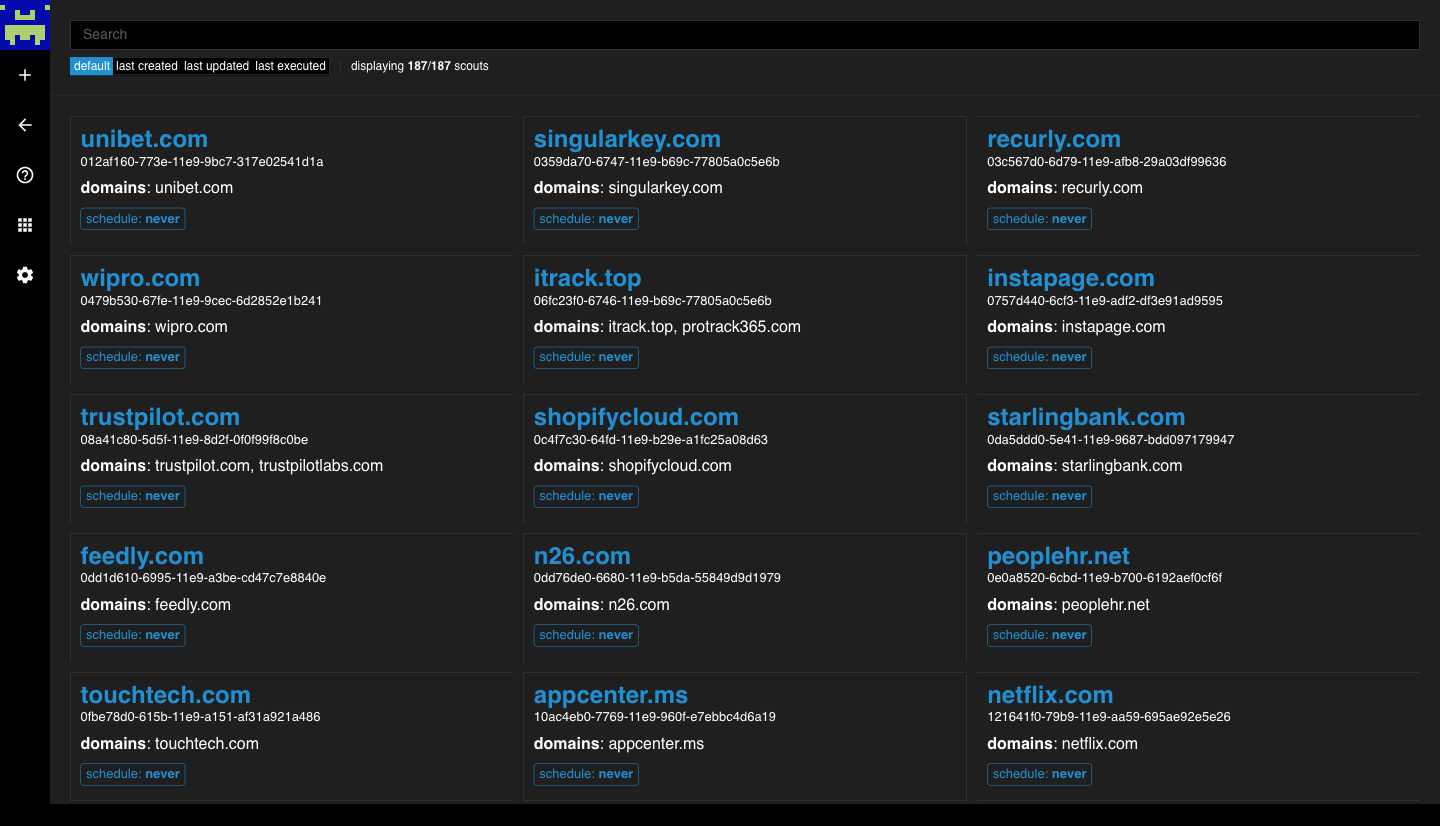Click the plus icon to add scout
Image resolution: width=1440 pixels, height=826 pixels.
[x=25, y=75]
